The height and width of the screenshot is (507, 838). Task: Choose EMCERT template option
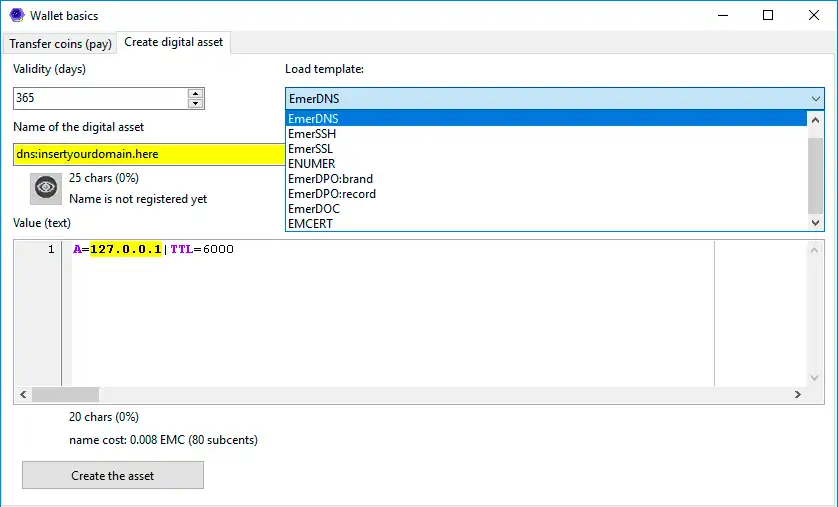pyautogui.click(x=546, y=223)
